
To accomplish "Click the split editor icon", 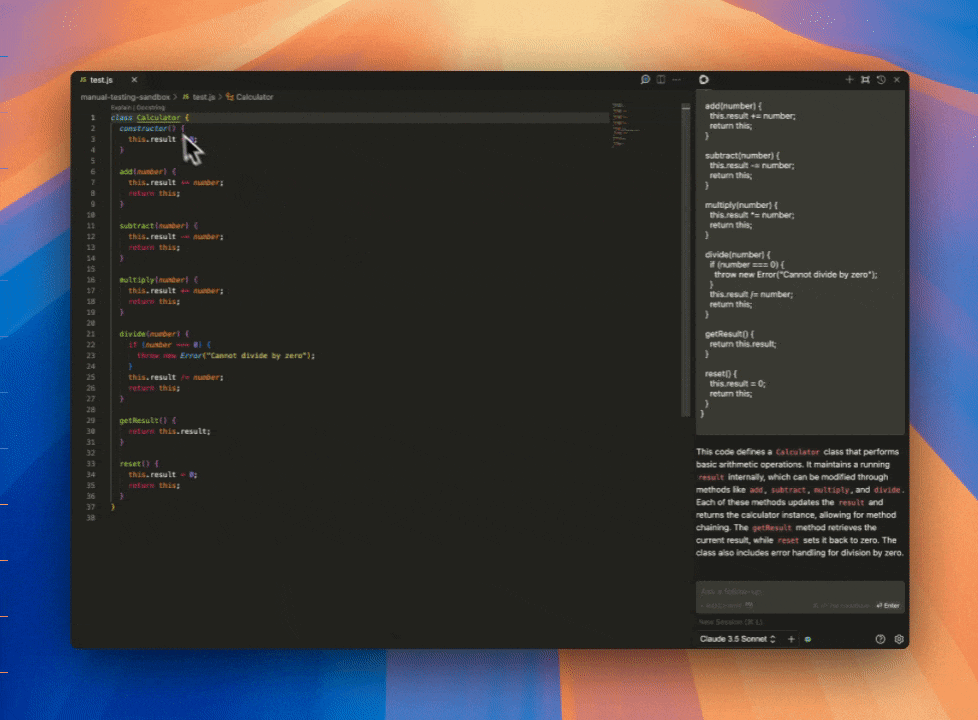I will (661, 80).
